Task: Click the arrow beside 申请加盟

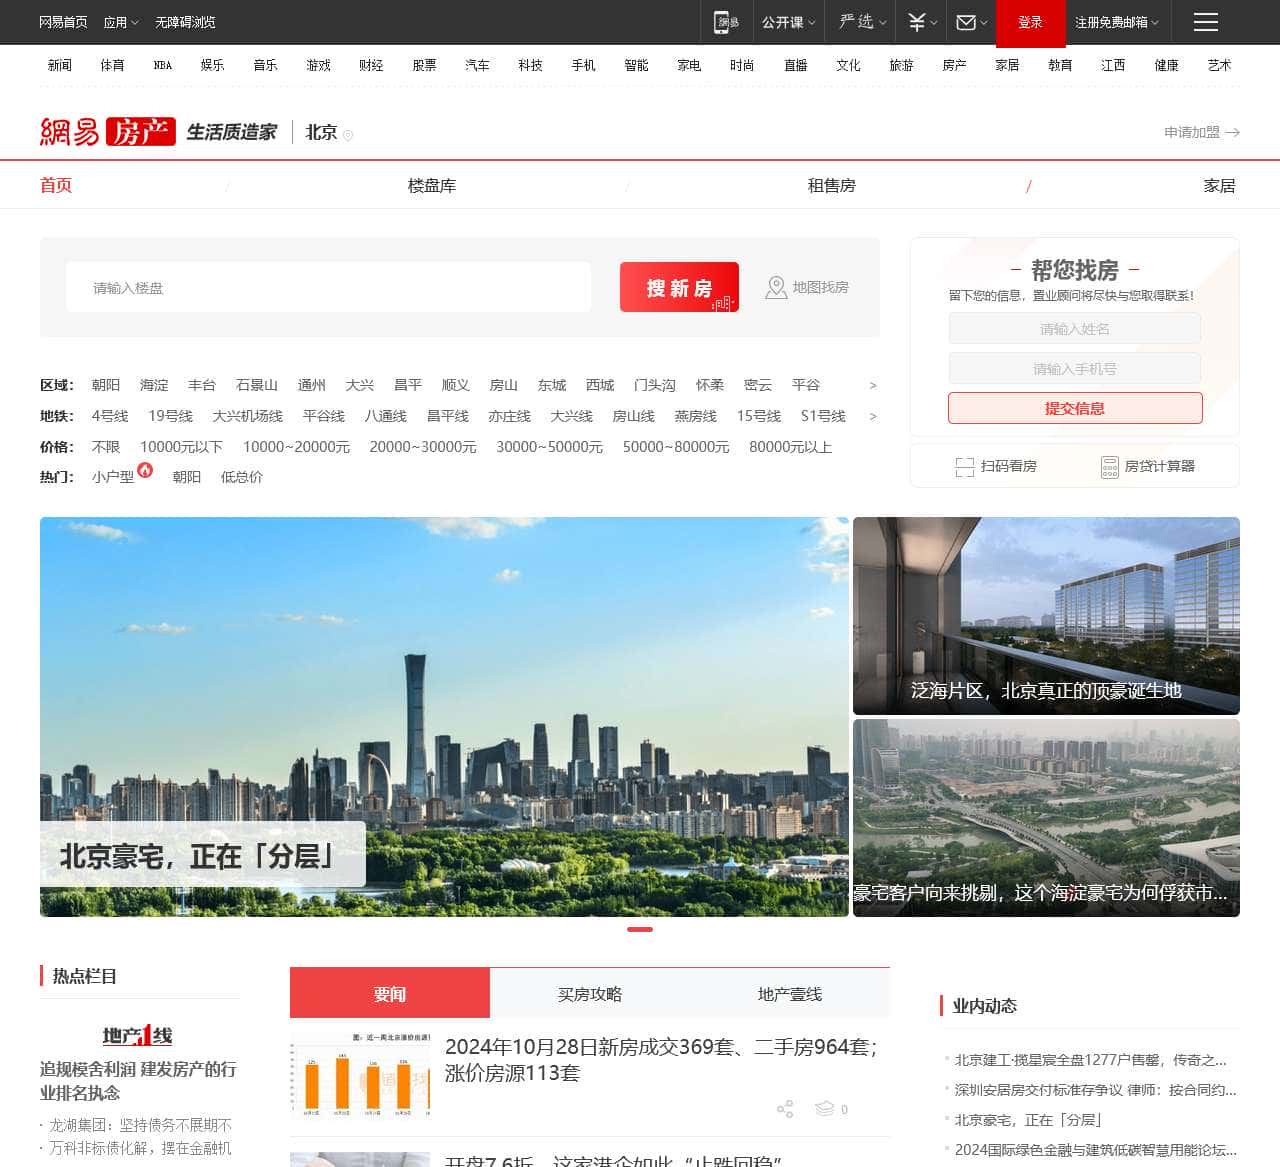Action: [x=1233, y=132]
